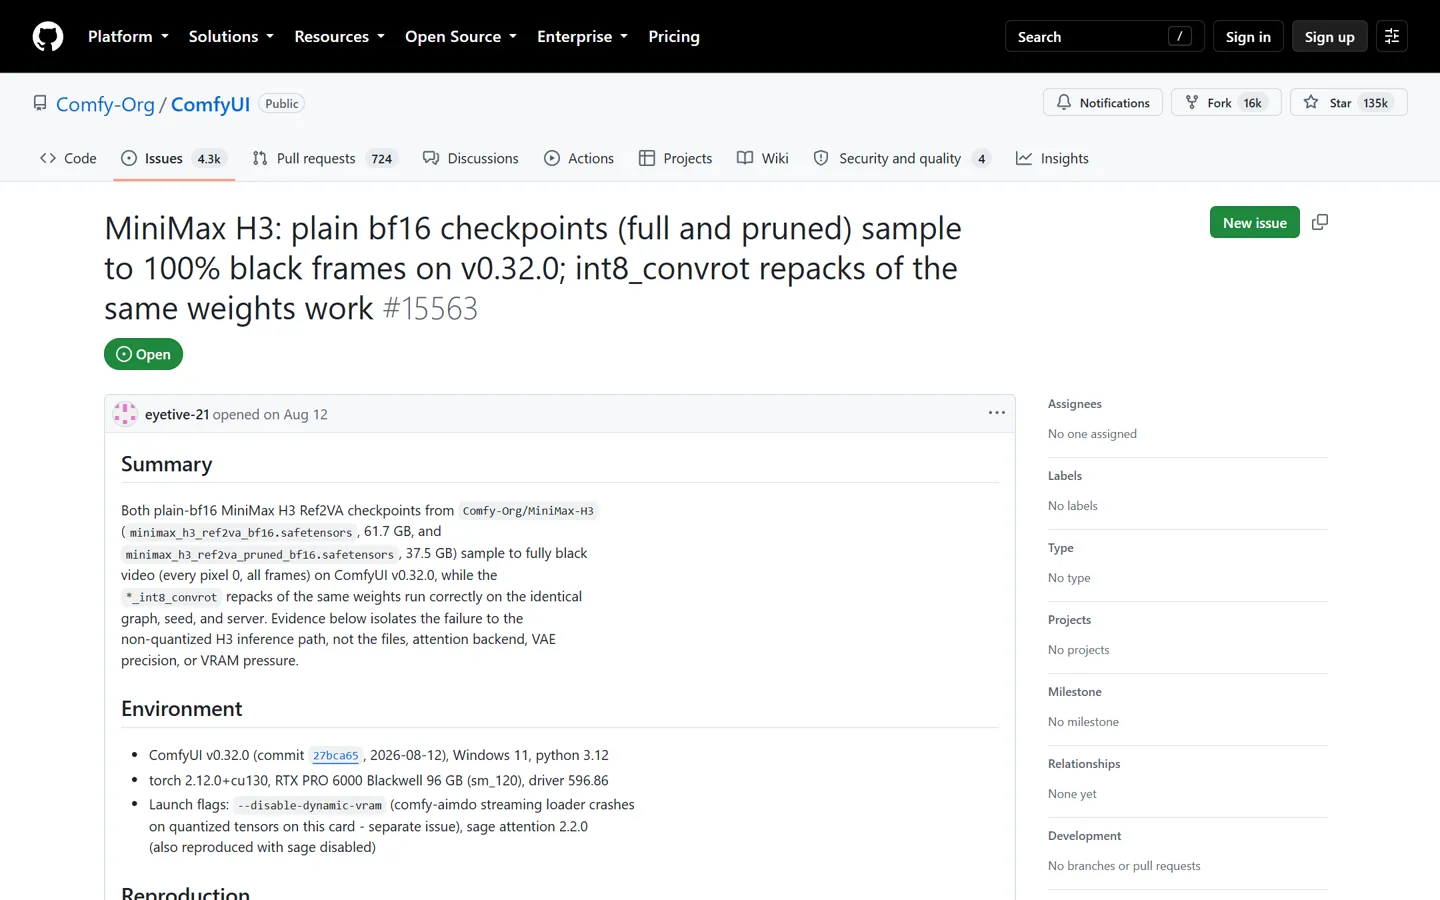Open the issue's three-dot options menu

(997, 413)
